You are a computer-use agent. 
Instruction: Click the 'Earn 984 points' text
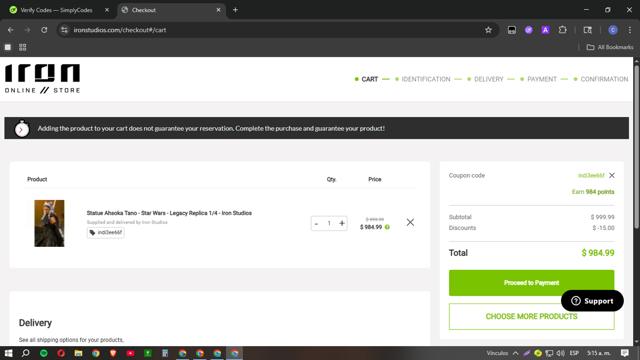pyautogui.click(x=593, y=192)
